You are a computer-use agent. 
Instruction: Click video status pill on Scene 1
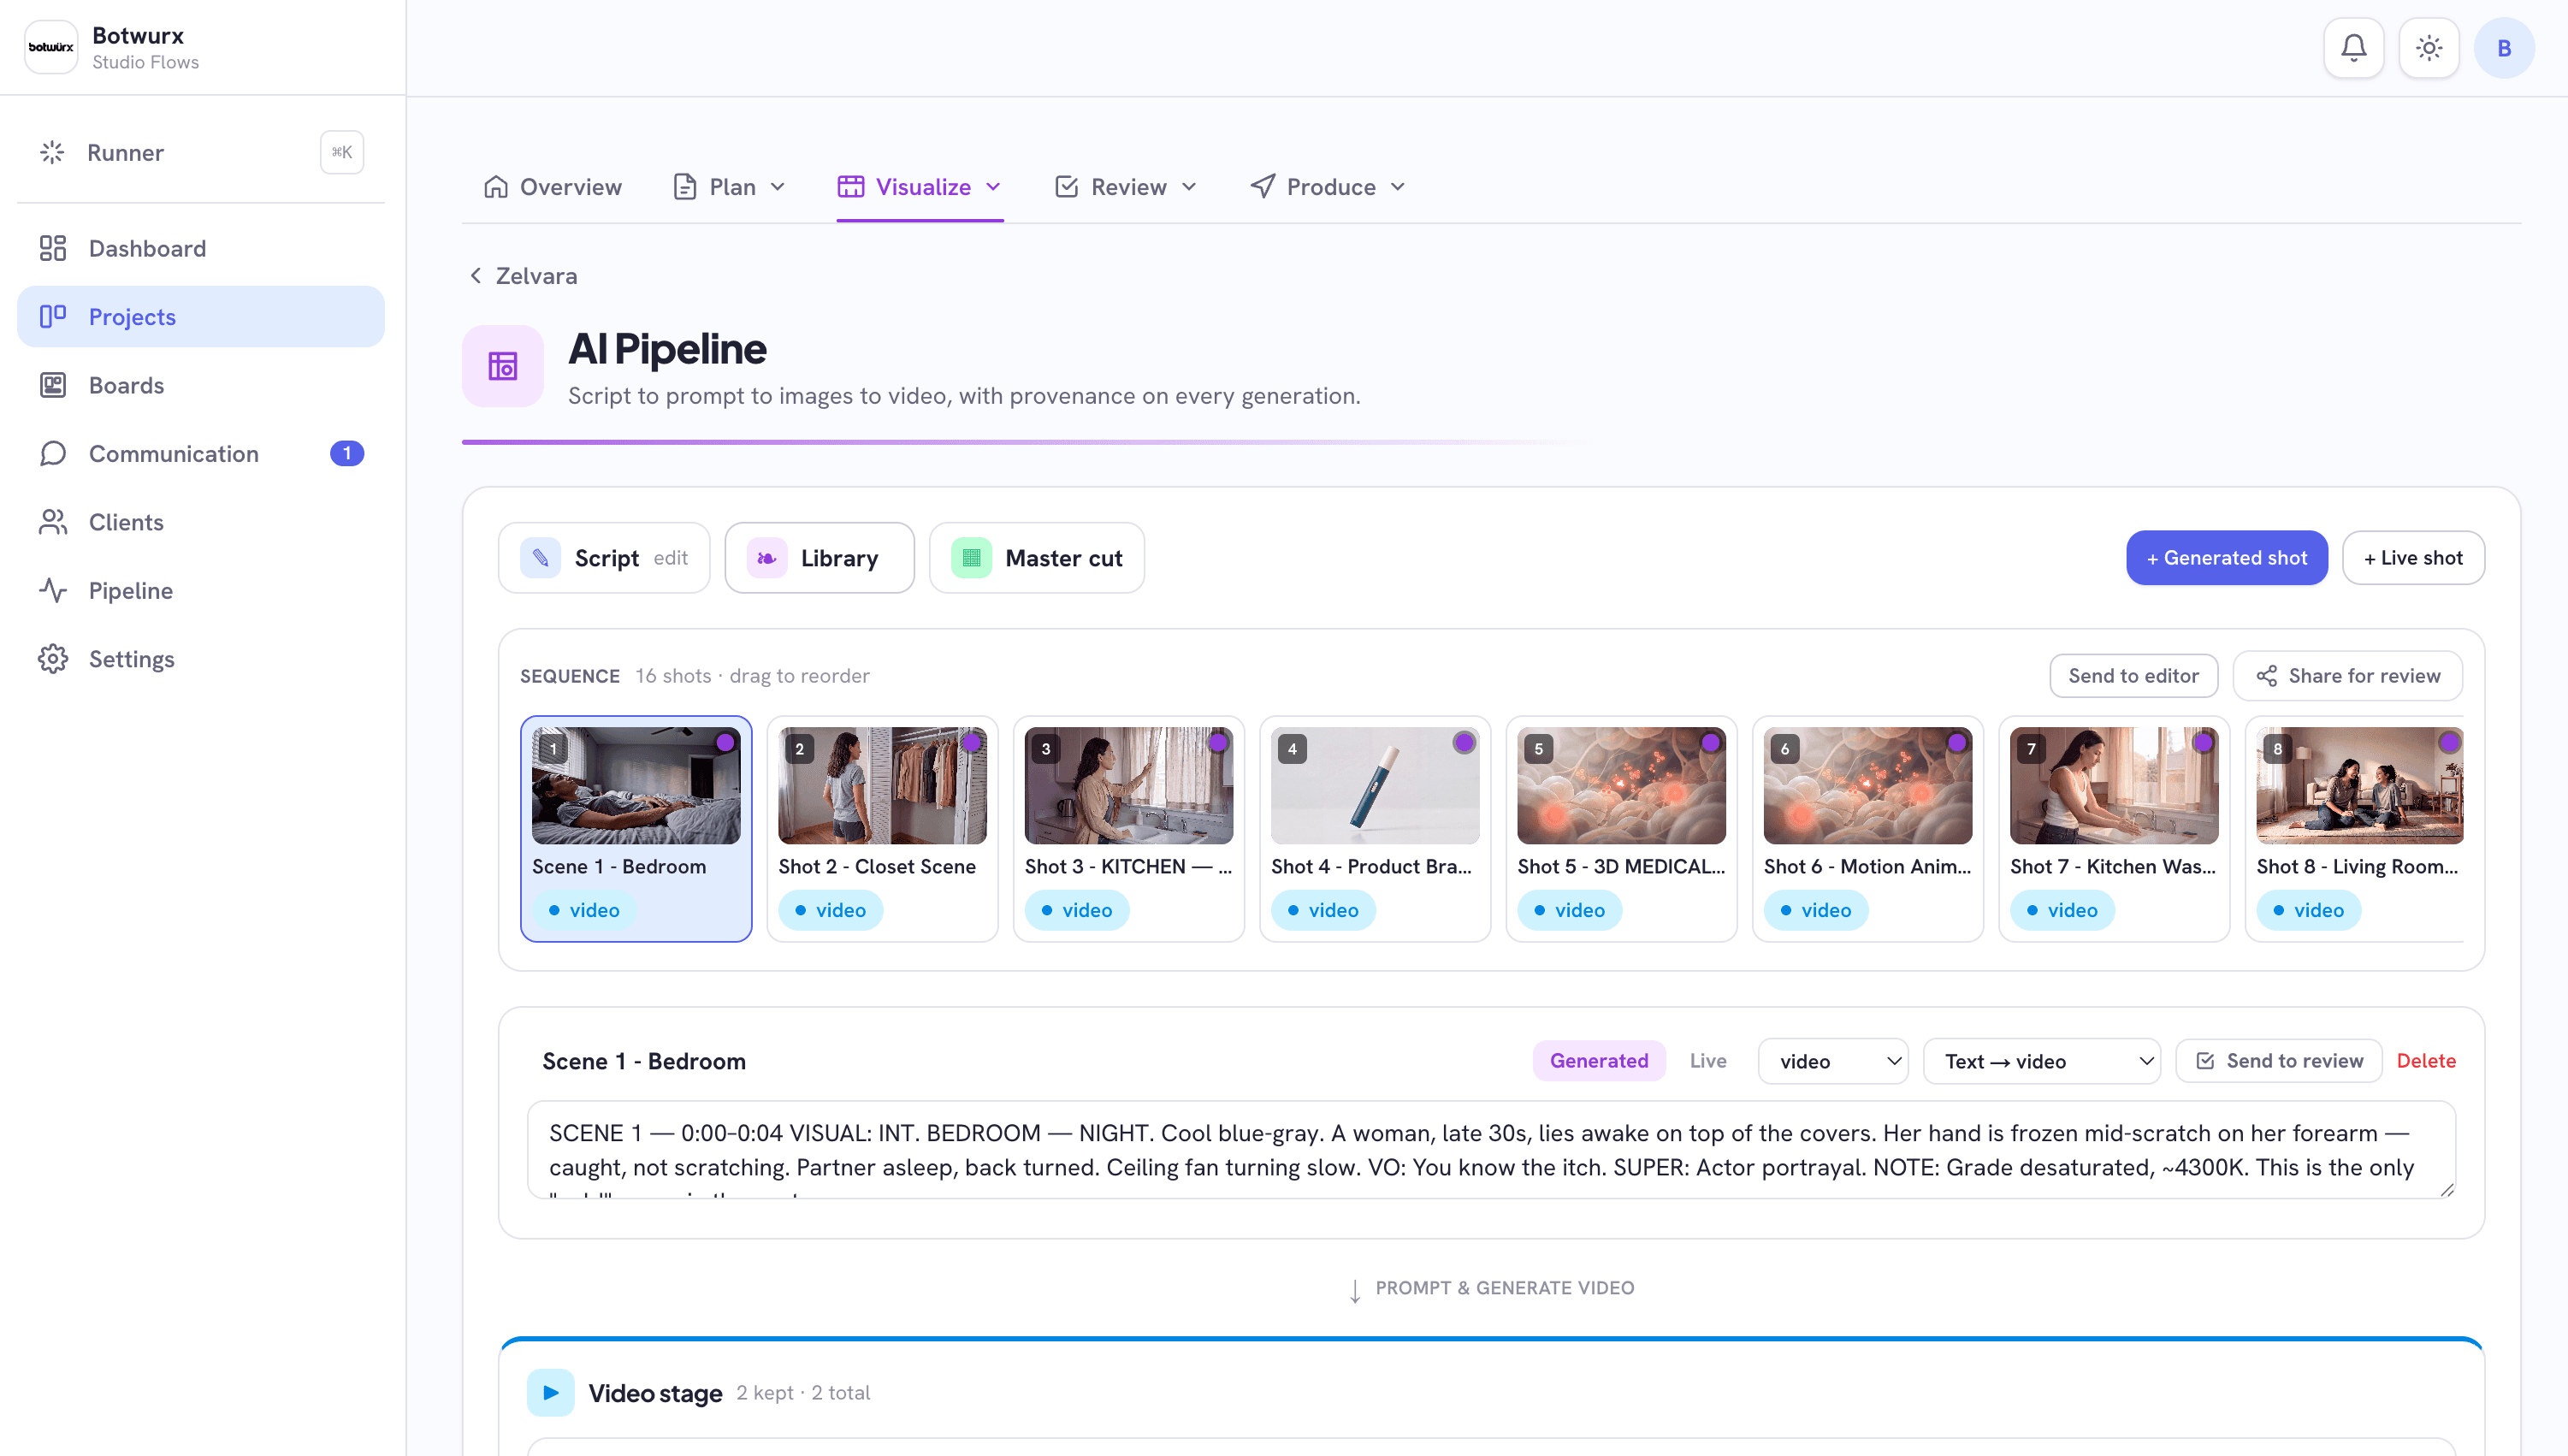click(584, 910)
